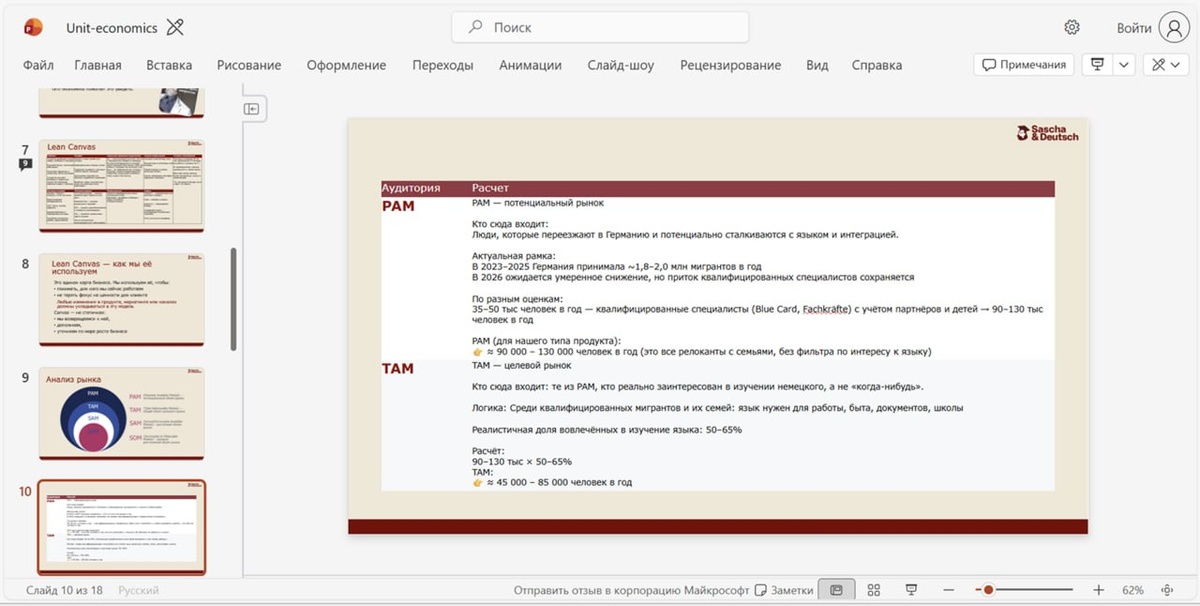
Task: Open the settings gear icon
Action: coord(1072,27)
